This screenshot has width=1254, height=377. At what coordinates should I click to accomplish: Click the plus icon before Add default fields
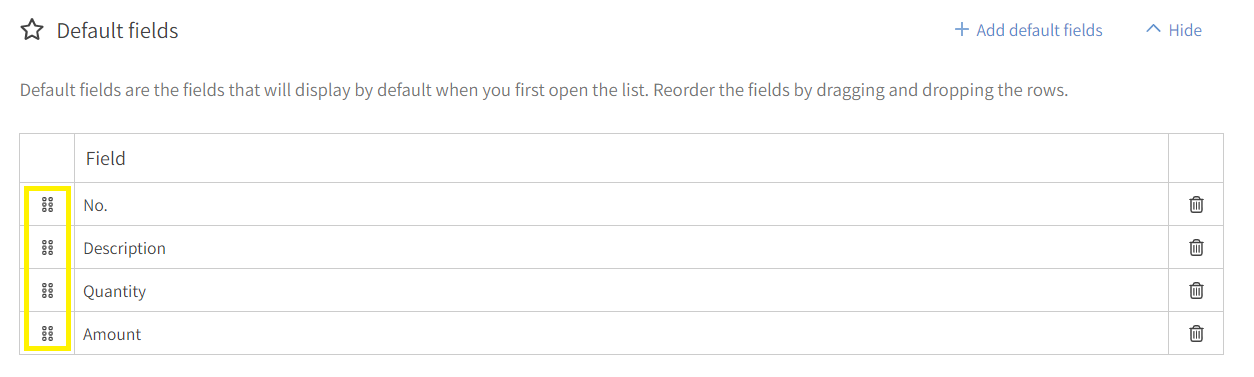[962, 30]
